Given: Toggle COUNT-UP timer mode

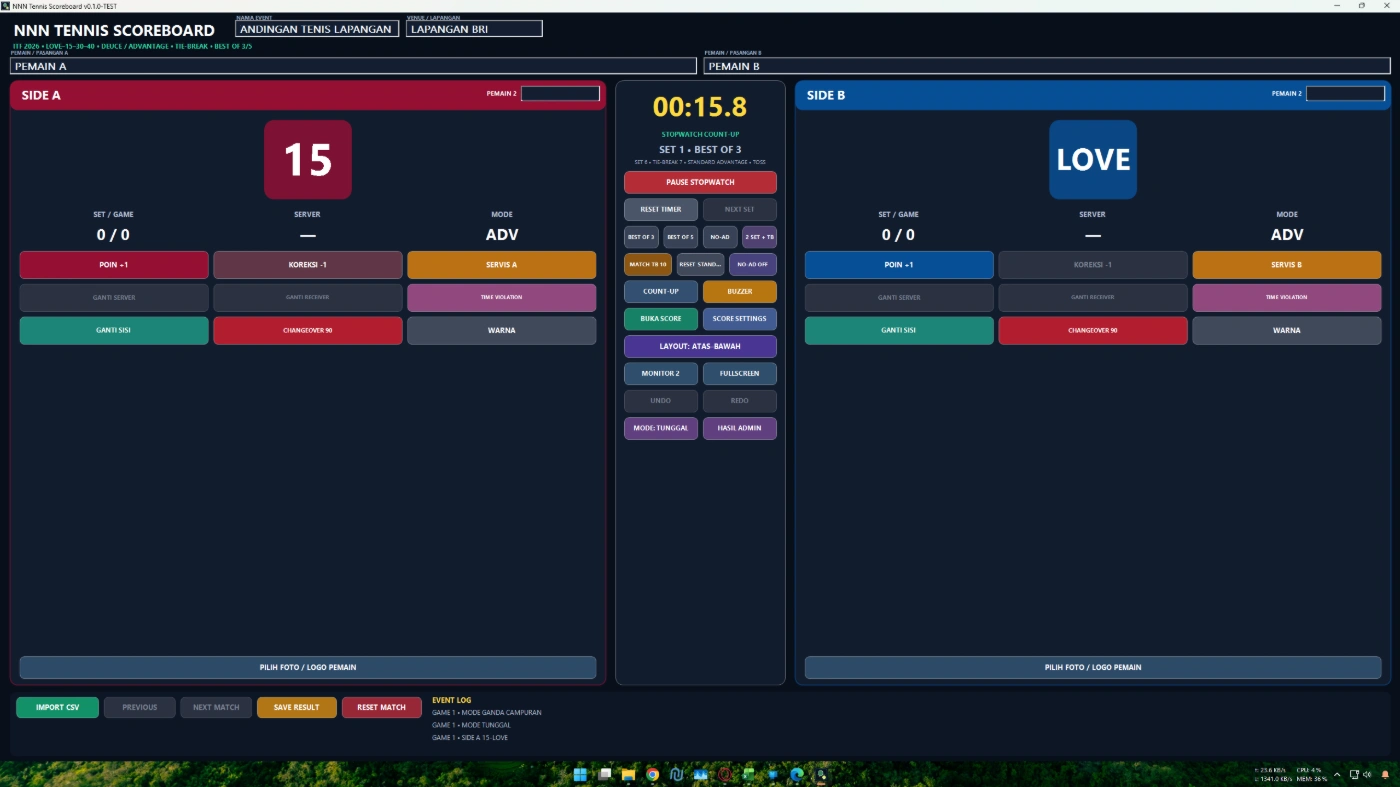Looking at the screenshot, I should click(x=661, y=292).
